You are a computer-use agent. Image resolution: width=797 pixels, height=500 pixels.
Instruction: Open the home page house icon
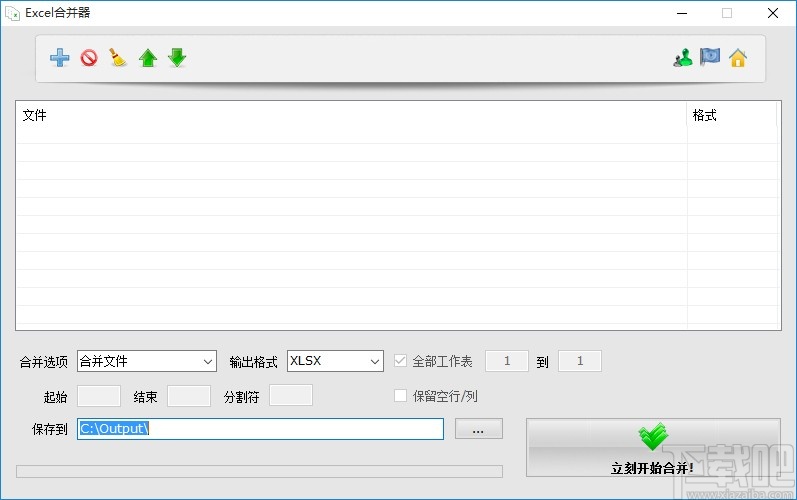[738, 58]
